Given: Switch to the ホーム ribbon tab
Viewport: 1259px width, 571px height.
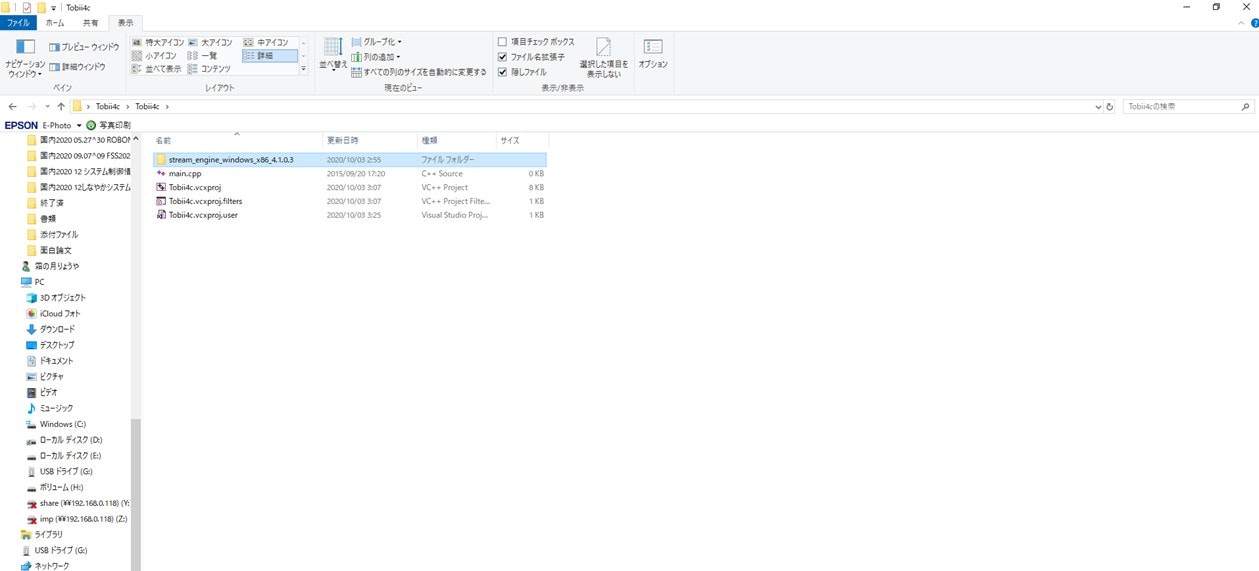Looking at the screenshot, I should (55, 22).
